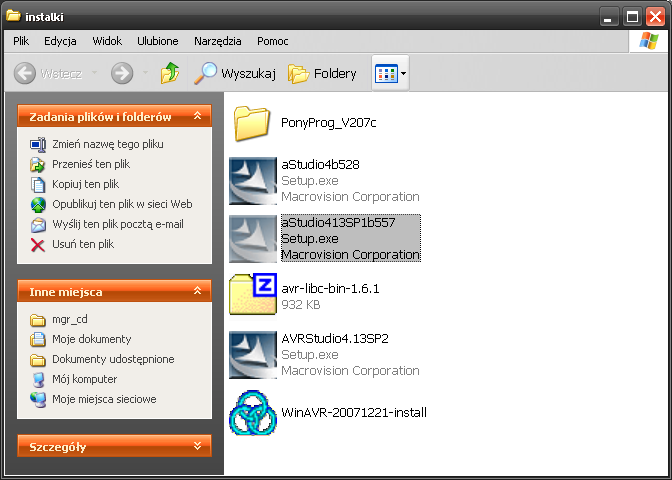Screen dimensions: 672x480
Task: Select the aStudio4b528 setup file icon
Action: (253, 181)
